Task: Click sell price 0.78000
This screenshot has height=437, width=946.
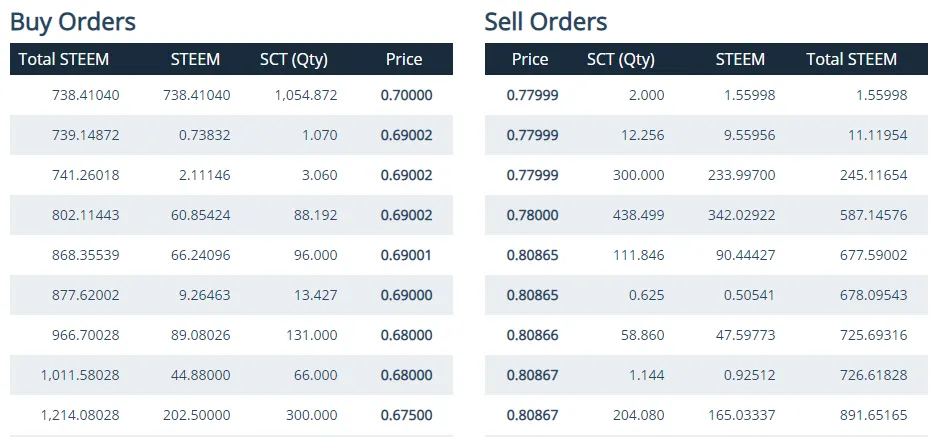Action: pyautogui.click(x=532, y=215)
